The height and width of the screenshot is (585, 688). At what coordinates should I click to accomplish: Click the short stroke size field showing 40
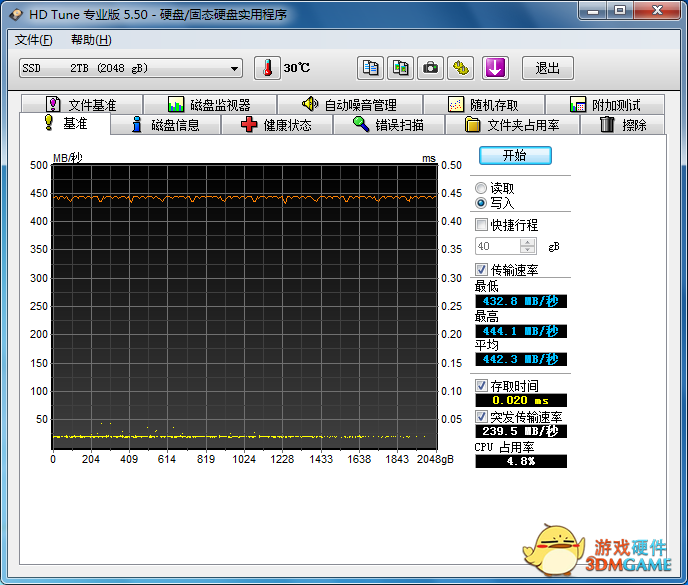(x=498, y=246)
